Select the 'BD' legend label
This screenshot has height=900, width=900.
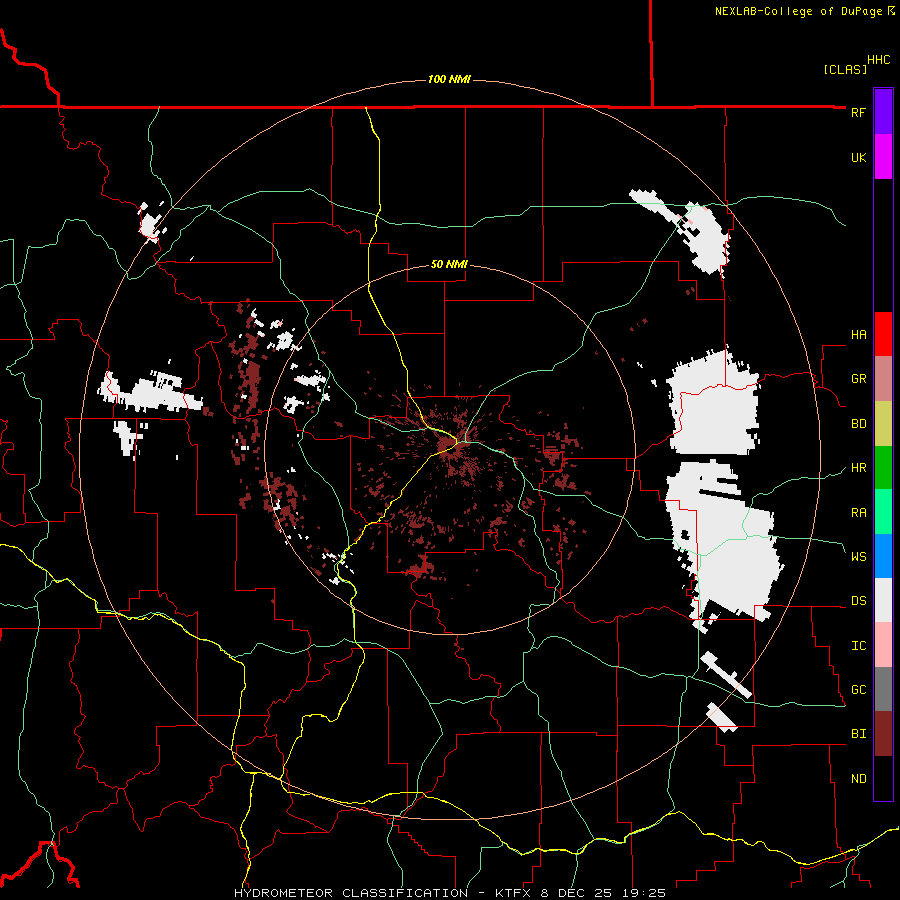[858, 424]
